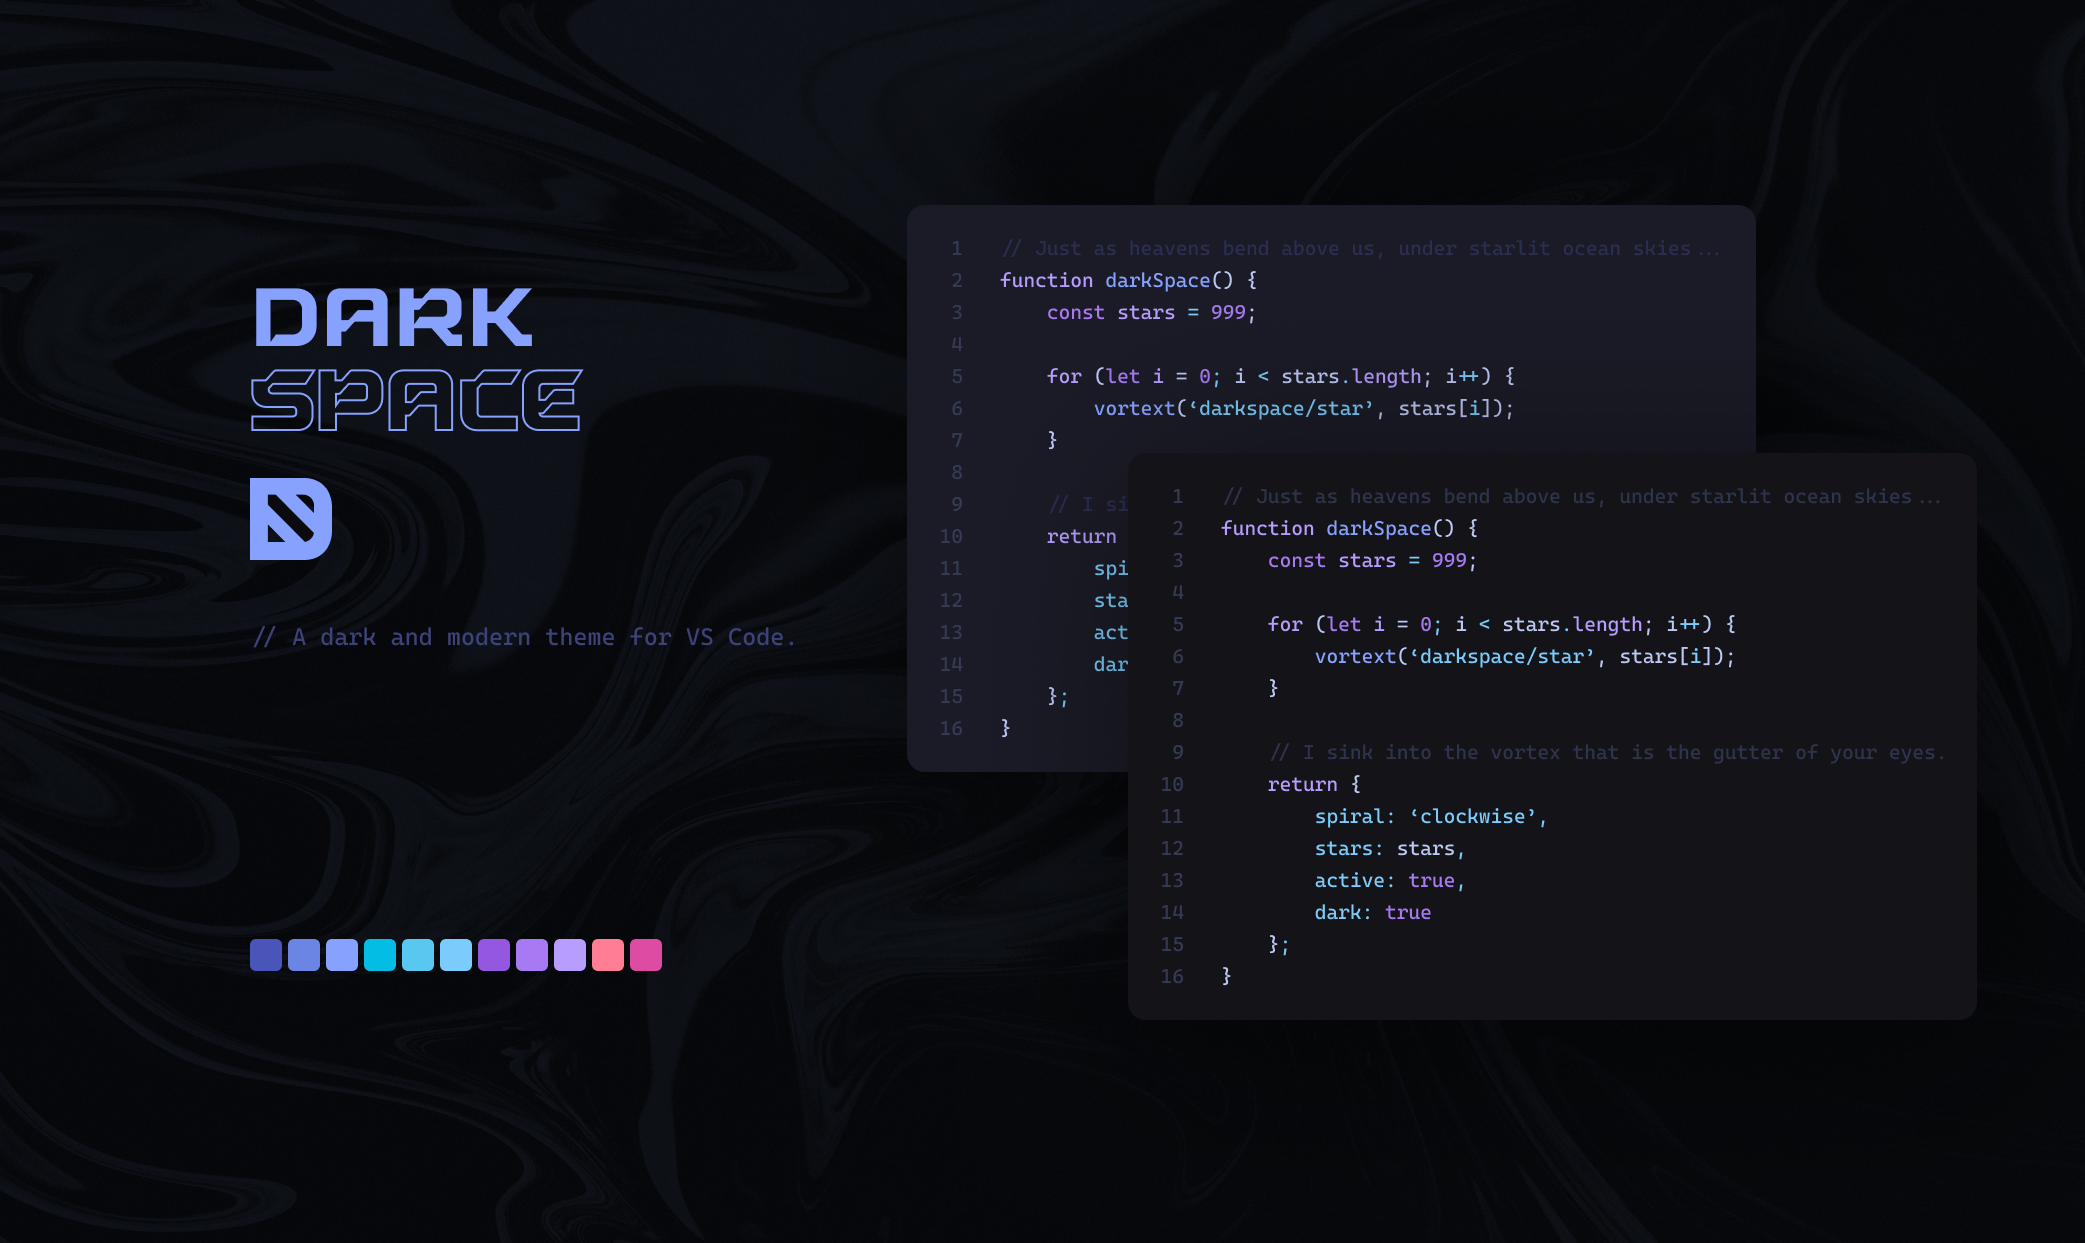Image resolution: width=2085 pixels, height=1243 pixels.
Task: Pick the magenta last color swatch
Action: click(646, 955)
